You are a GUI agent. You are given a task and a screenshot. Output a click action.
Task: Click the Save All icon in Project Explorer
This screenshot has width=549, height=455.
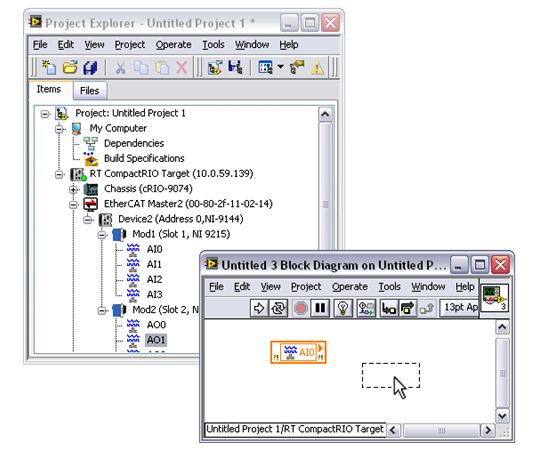click(x=90, y=67)
